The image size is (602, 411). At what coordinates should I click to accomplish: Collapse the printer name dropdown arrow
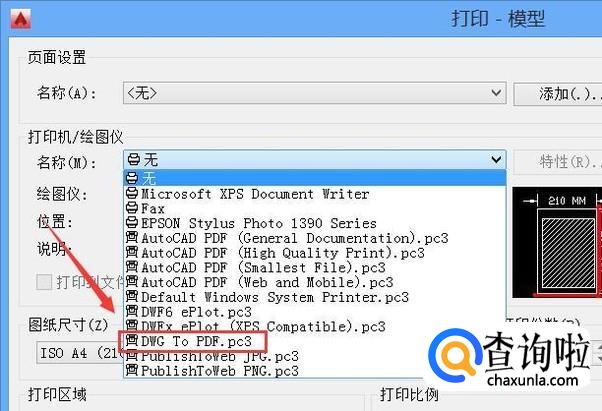[x=496, y=159]
